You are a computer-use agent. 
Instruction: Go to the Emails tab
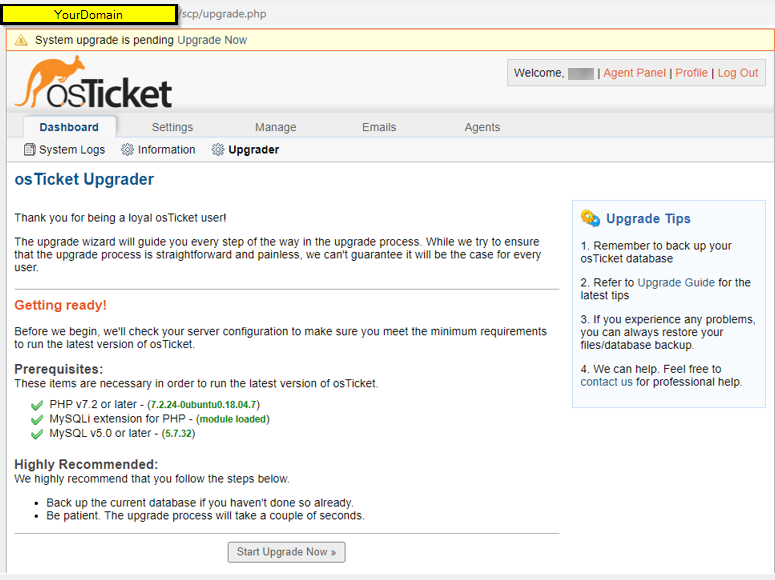pos(379,127)
